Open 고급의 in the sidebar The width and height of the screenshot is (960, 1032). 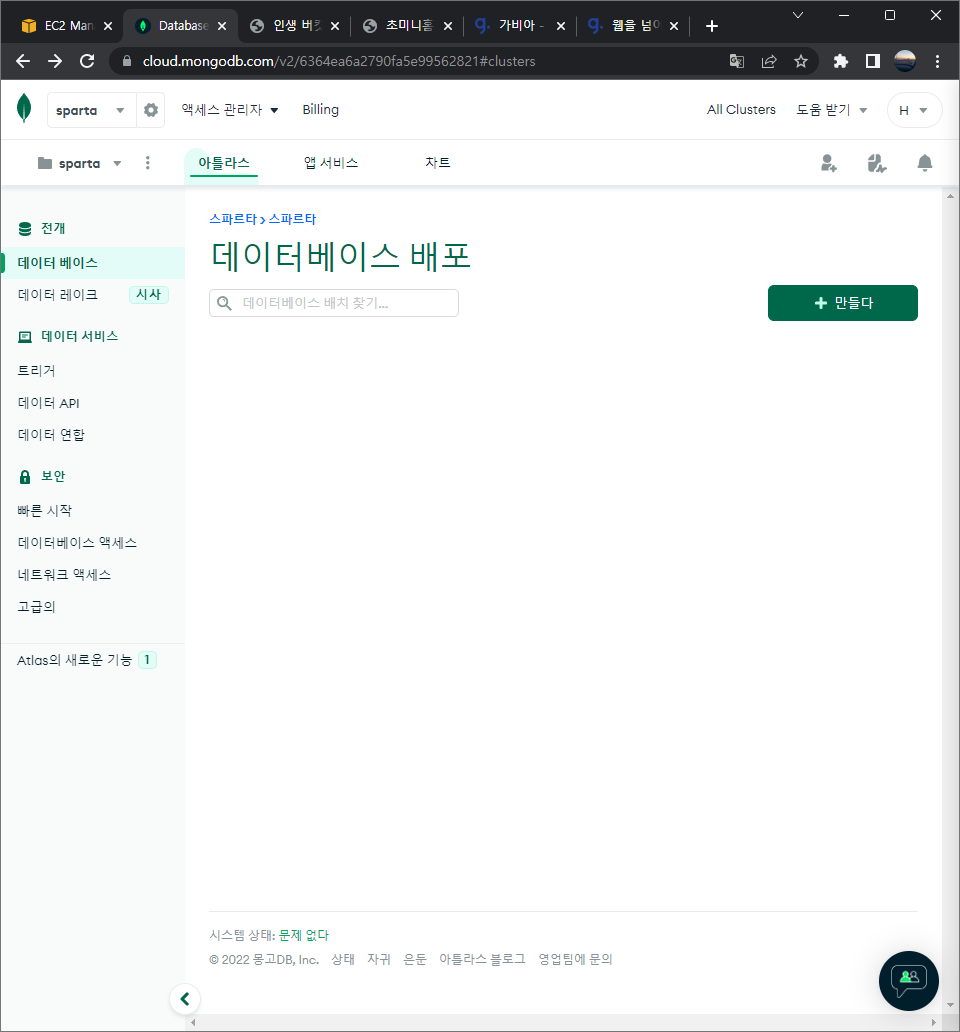coord(37,607)
